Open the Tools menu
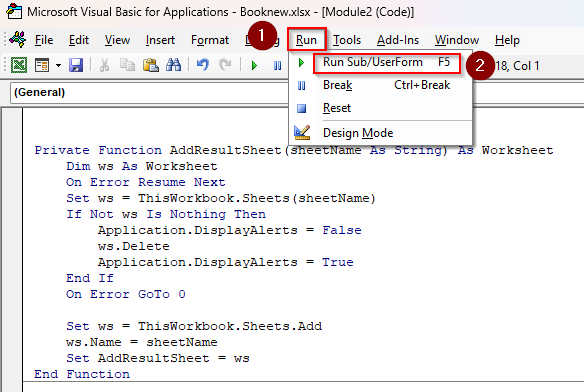The width and height of the screenshot is (584, 392). 347,39
